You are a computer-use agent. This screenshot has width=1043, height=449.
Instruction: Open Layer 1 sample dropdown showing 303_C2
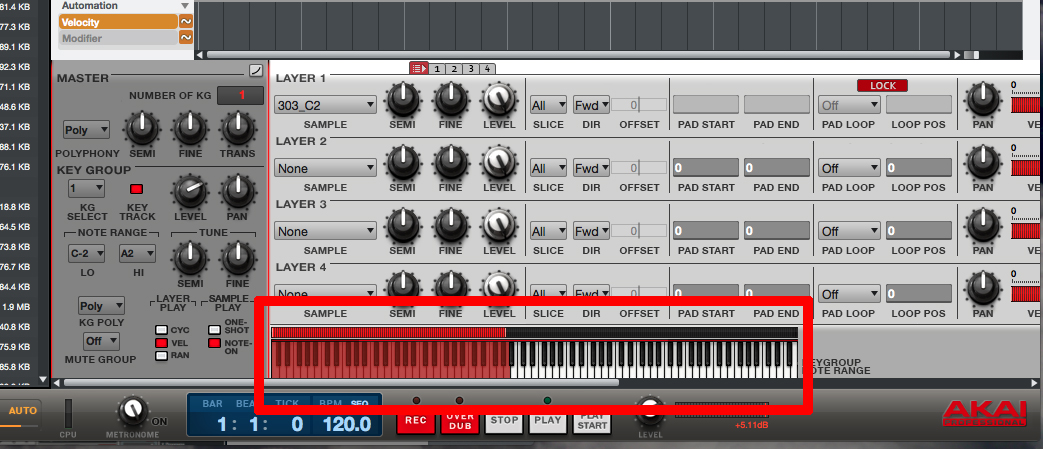click(326, 104)
